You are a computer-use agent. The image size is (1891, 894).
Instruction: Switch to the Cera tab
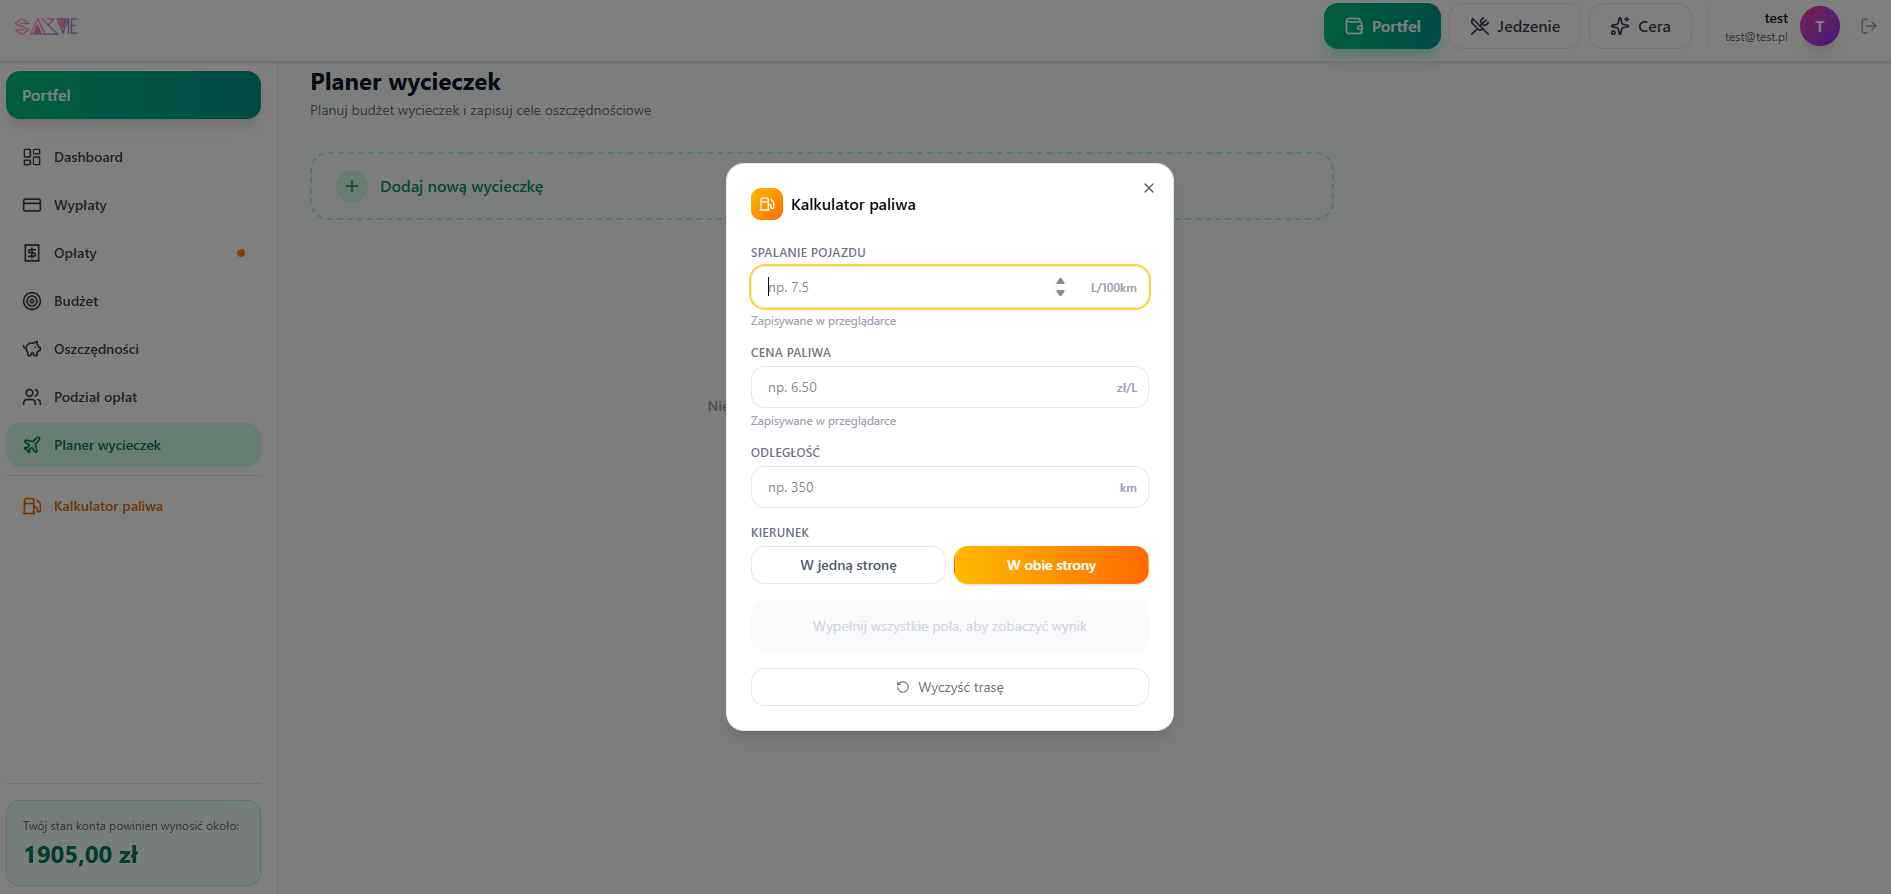(x=1640, y=26)
